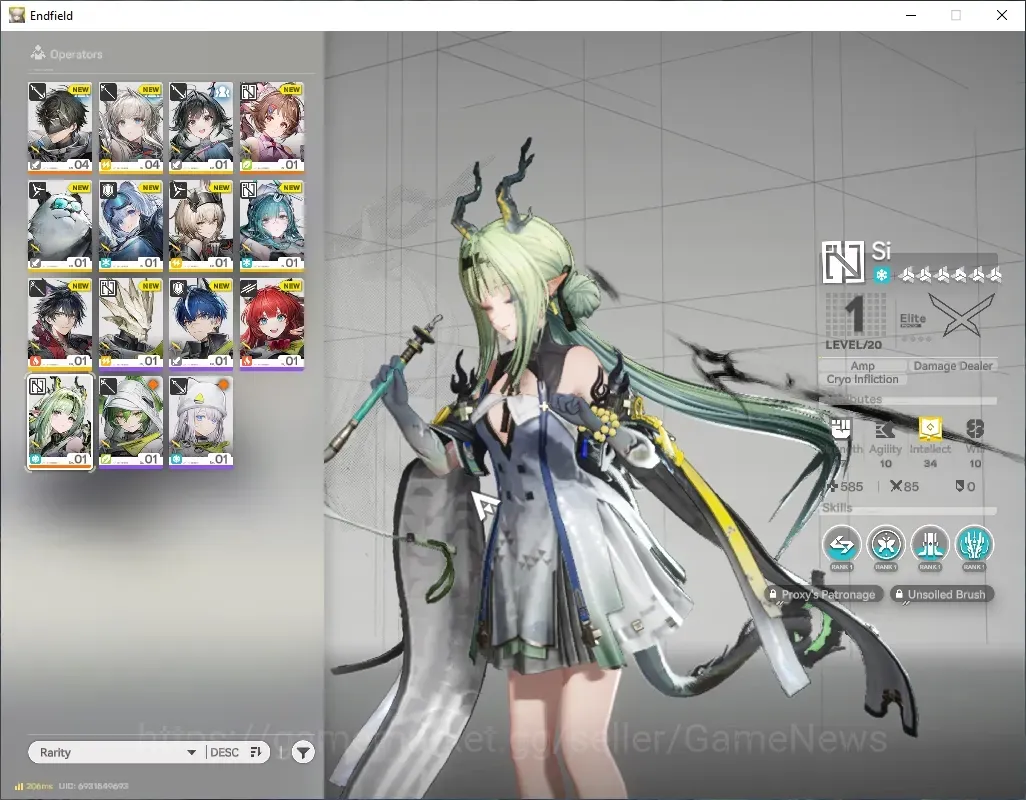Click the locked Unsoiled Brush talent
This screenshot has height=800, width=1026.
pyautogui.click(x=942, y=595)
